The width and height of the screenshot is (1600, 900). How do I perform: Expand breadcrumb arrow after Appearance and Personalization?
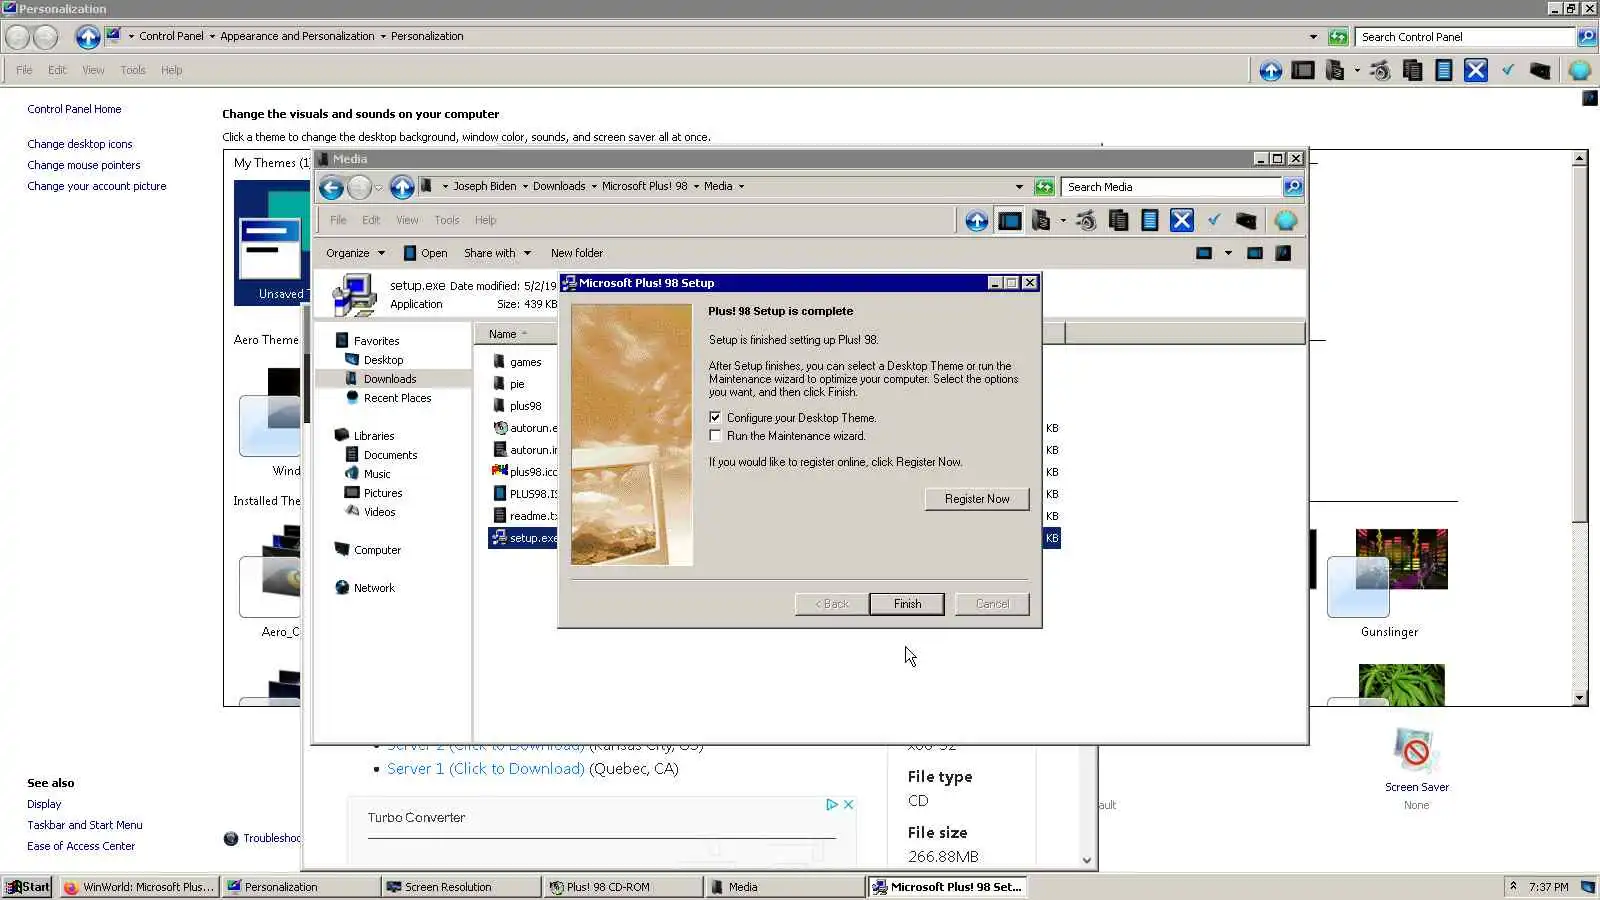click(x=383, y=36)
